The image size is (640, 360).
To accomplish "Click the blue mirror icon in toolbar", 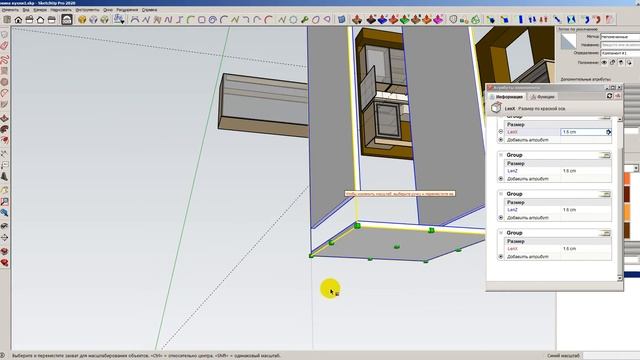I will coord(571,20).
